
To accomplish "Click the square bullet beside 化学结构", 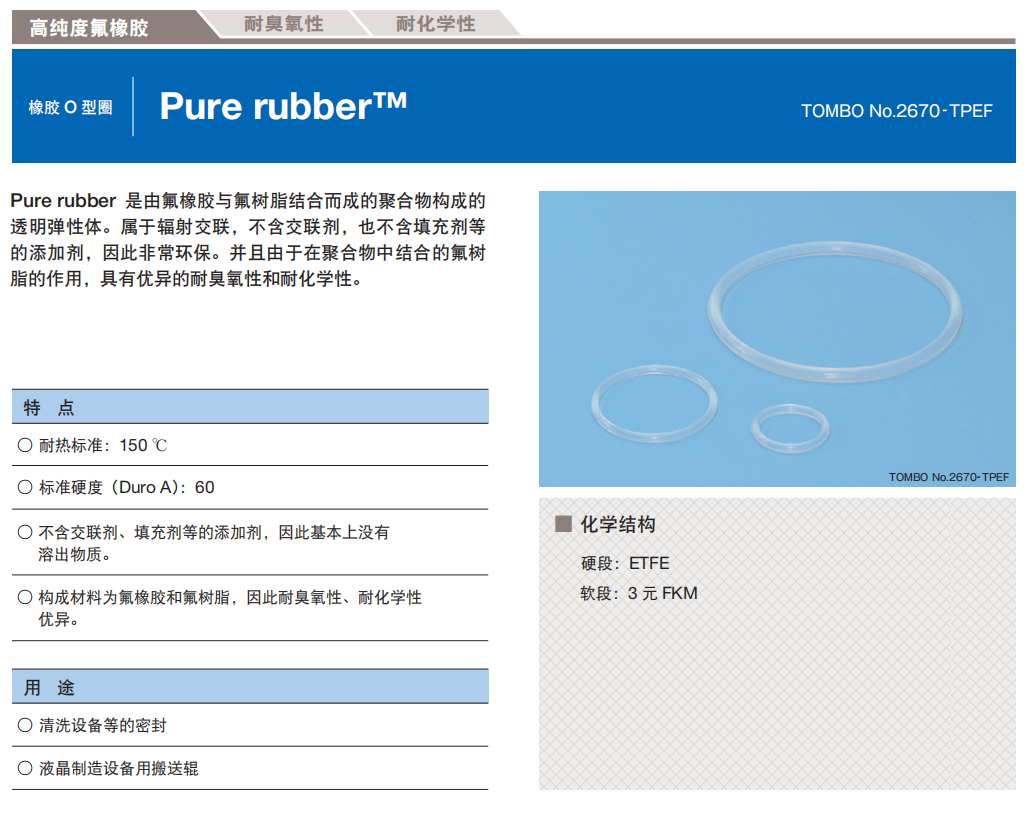I will tap(563, 524).
